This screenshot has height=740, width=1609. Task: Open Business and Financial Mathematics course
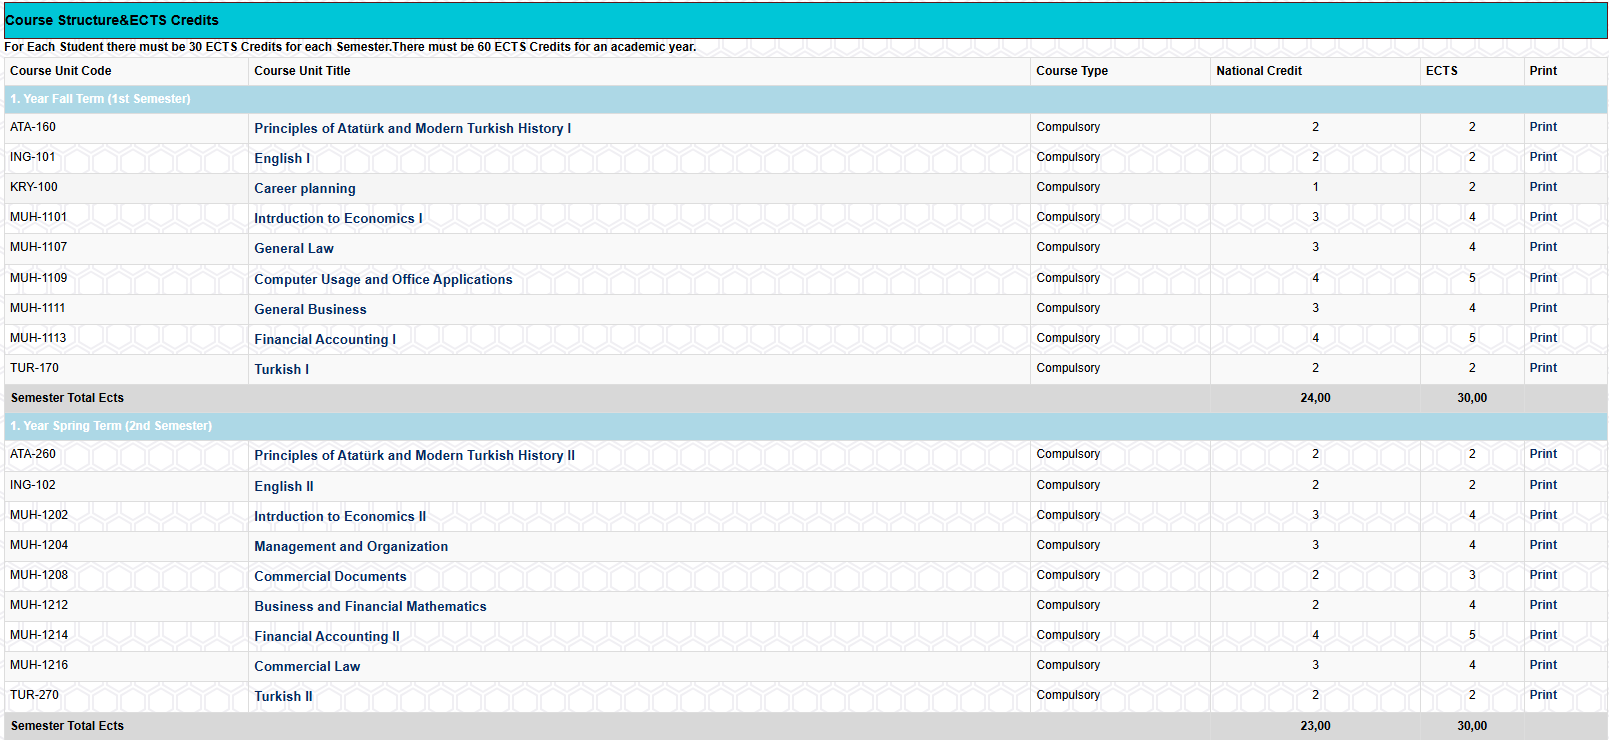tap(370, 607)
